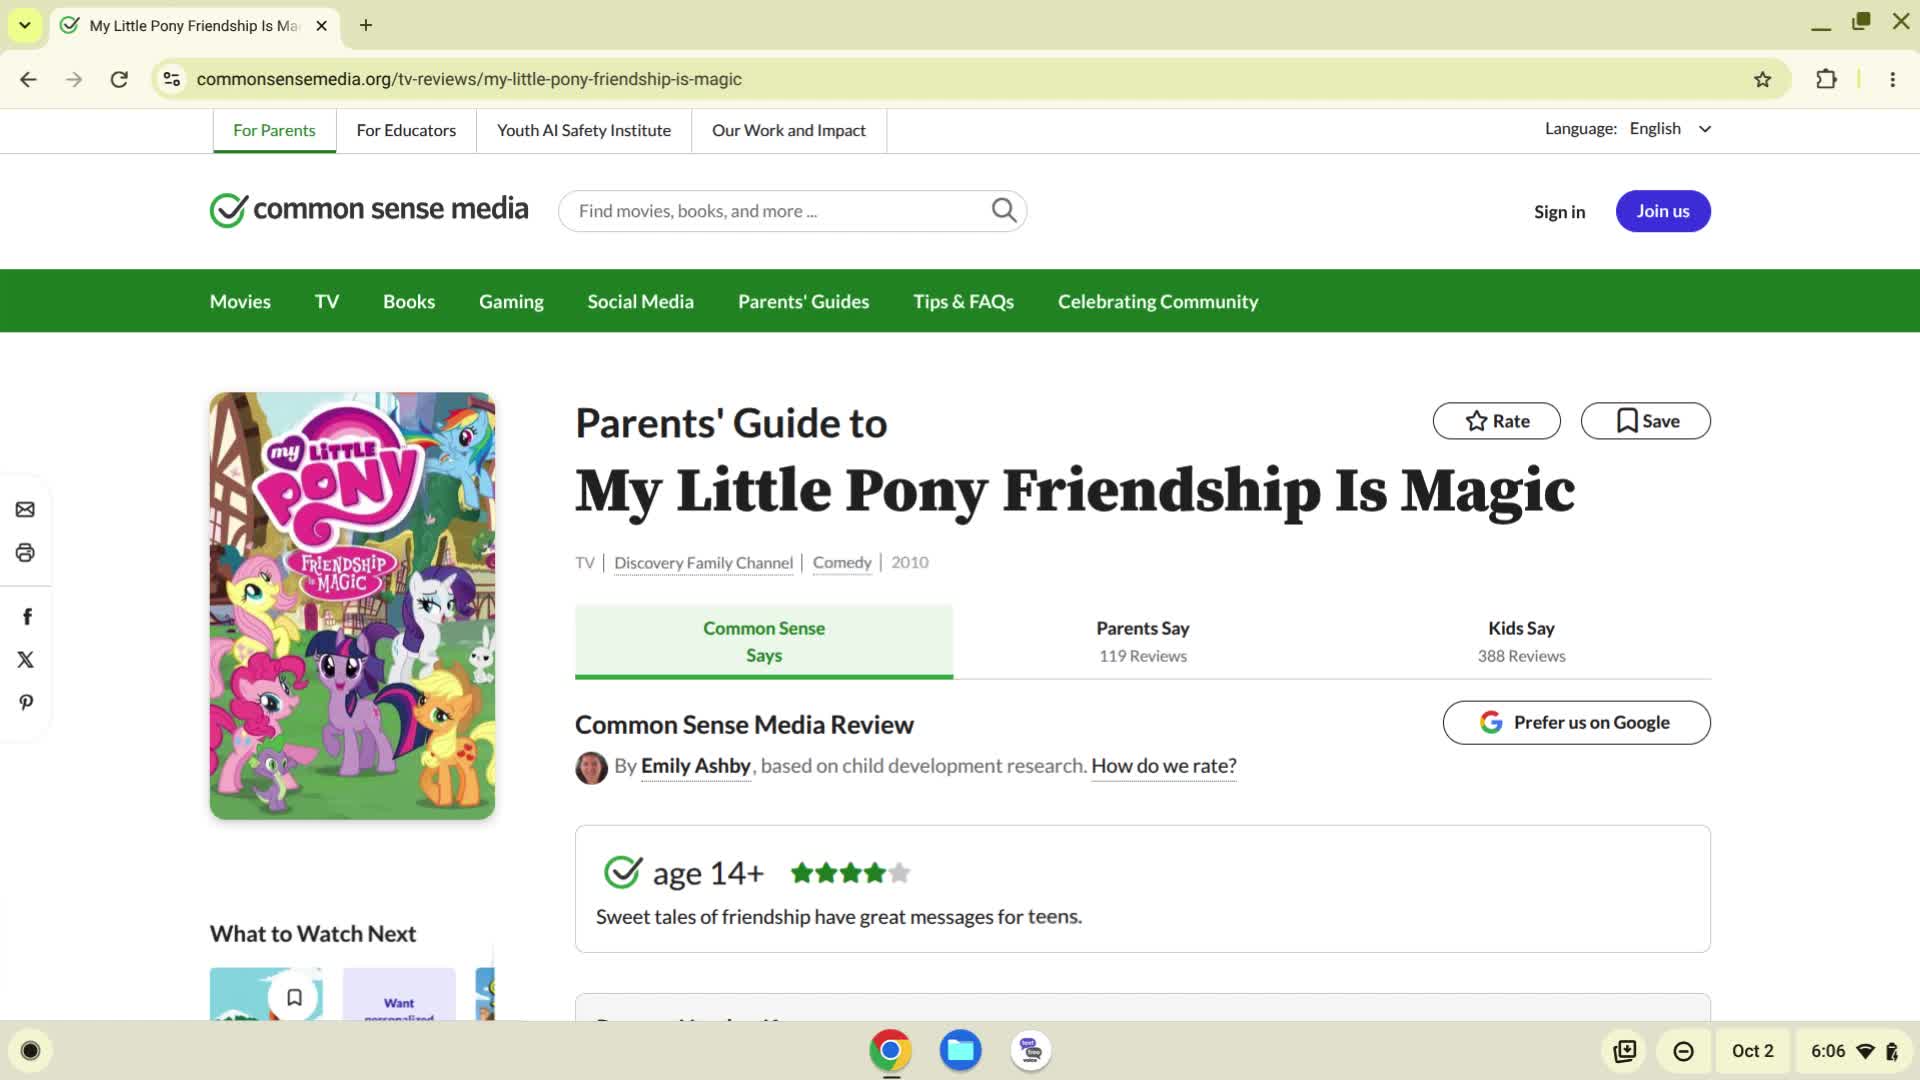This screenshot has width=1920, height=1080.
Task: Switch to Parents Say tab
Action: coord(1142,641)
